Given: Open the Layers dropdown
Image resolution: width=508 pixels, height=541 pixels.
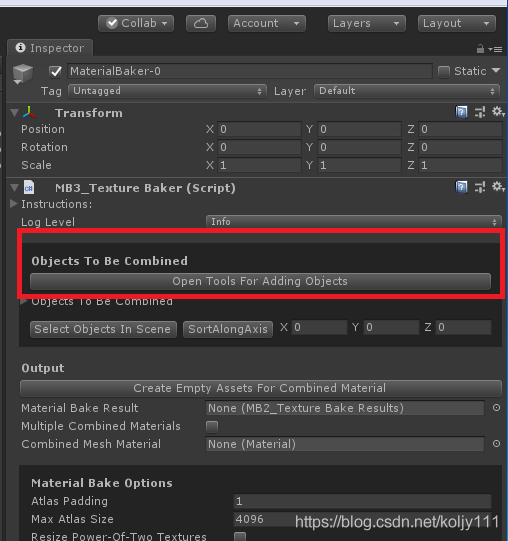Looking at the screenshot, I should click(x=367, y=23).
